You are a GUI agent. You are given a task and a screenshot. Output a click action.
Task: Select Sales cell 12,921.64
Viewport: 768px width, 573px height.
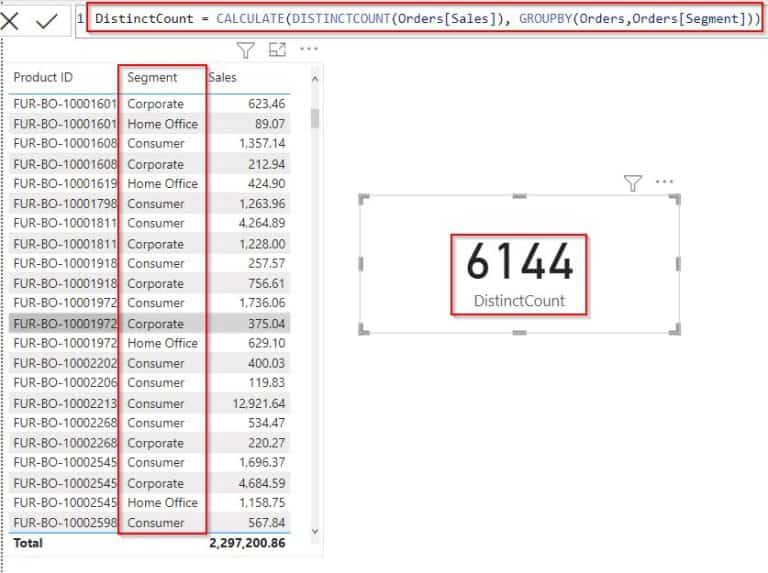[x=259, y=404]
